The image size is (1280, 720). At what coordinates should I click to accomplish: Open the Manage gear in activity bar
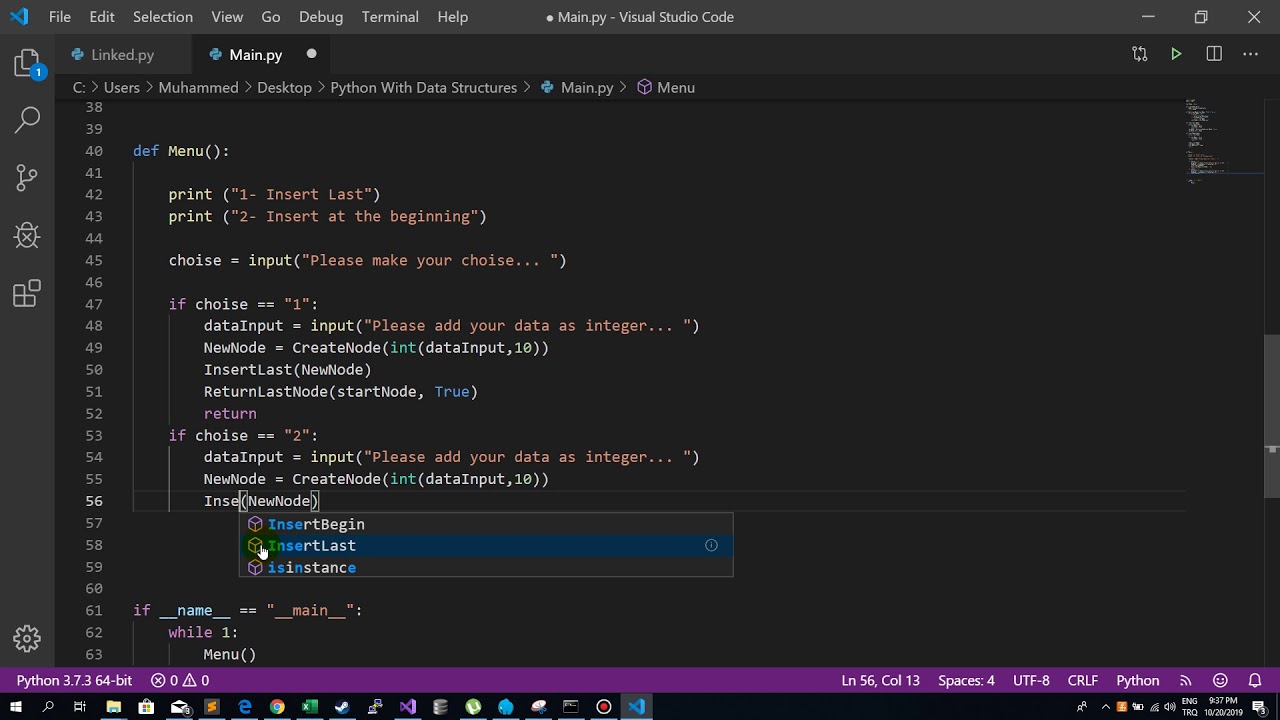[27, 639]
